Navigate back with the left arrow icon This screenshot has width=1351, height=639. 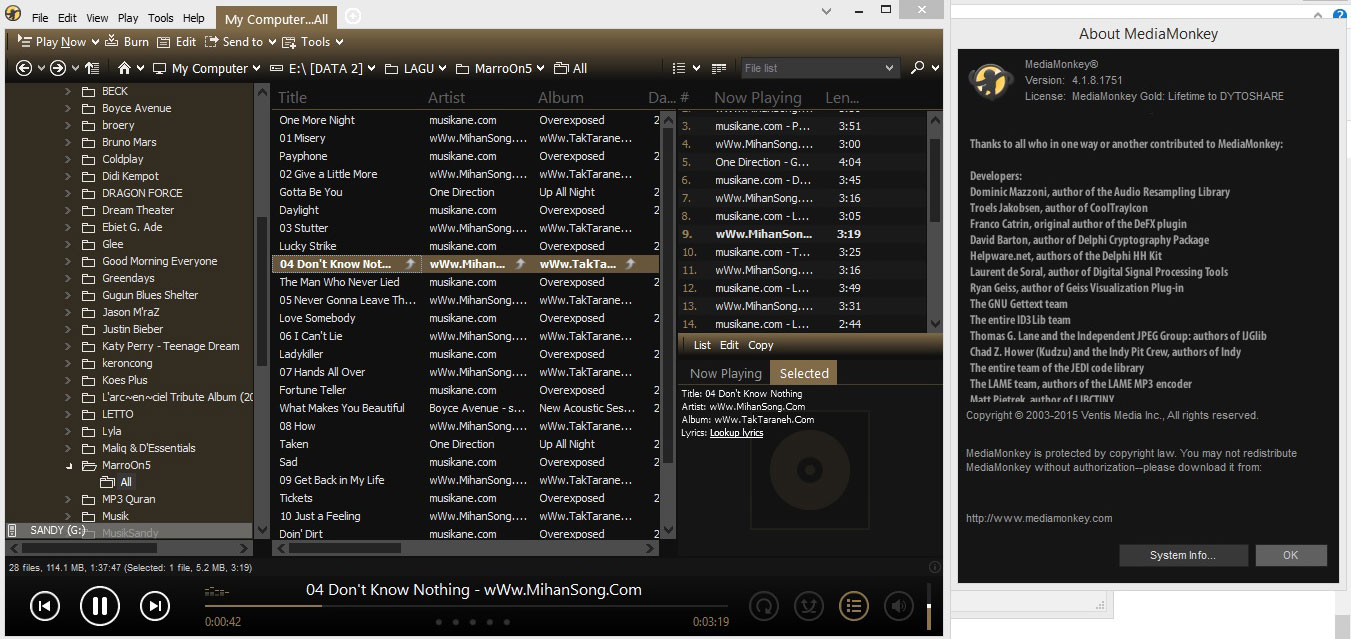point(25,68)
